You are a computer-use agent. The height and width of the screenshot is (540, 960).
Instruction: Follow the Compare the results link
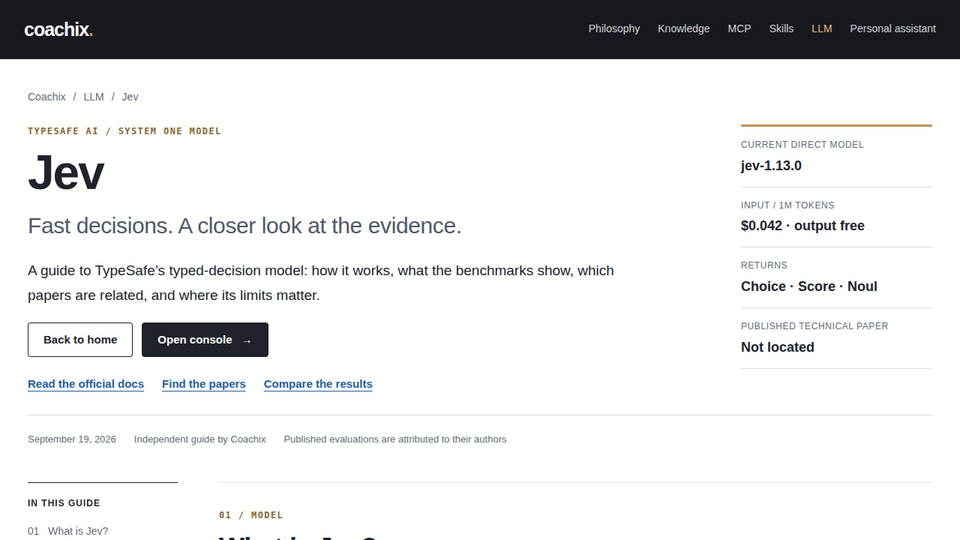(318, 384)
